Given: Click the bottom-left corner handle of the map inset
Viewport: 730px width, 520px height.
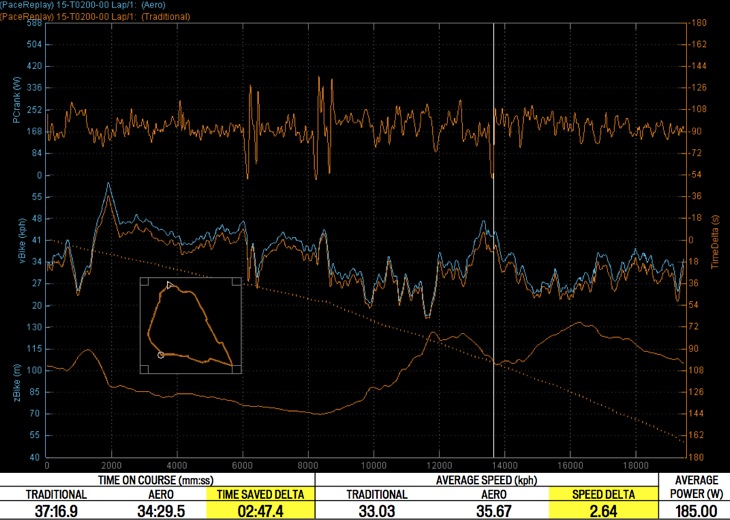Looking at the screenshot, I should (x=144, y=369).
